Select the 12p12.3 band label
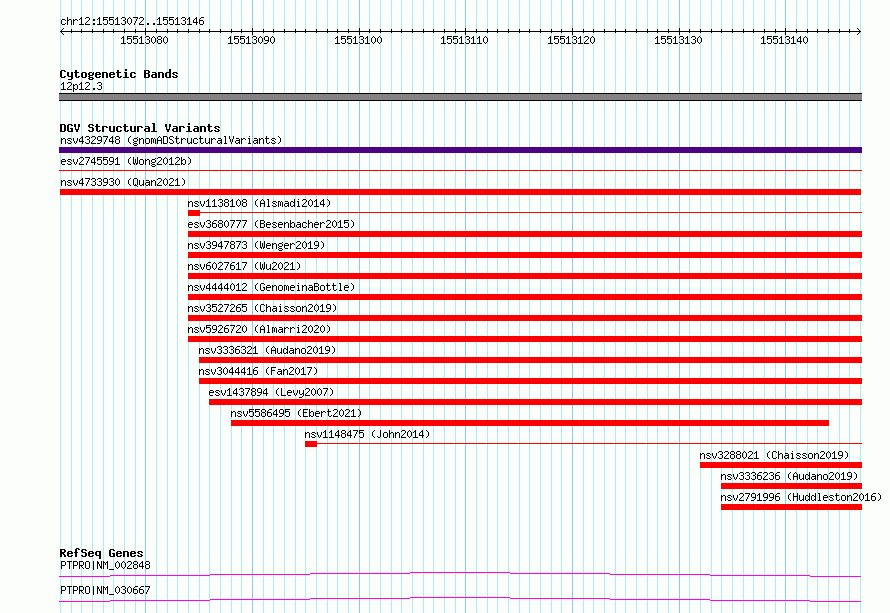Viewport: 890px width, 613px height. [x=81, y=86]
